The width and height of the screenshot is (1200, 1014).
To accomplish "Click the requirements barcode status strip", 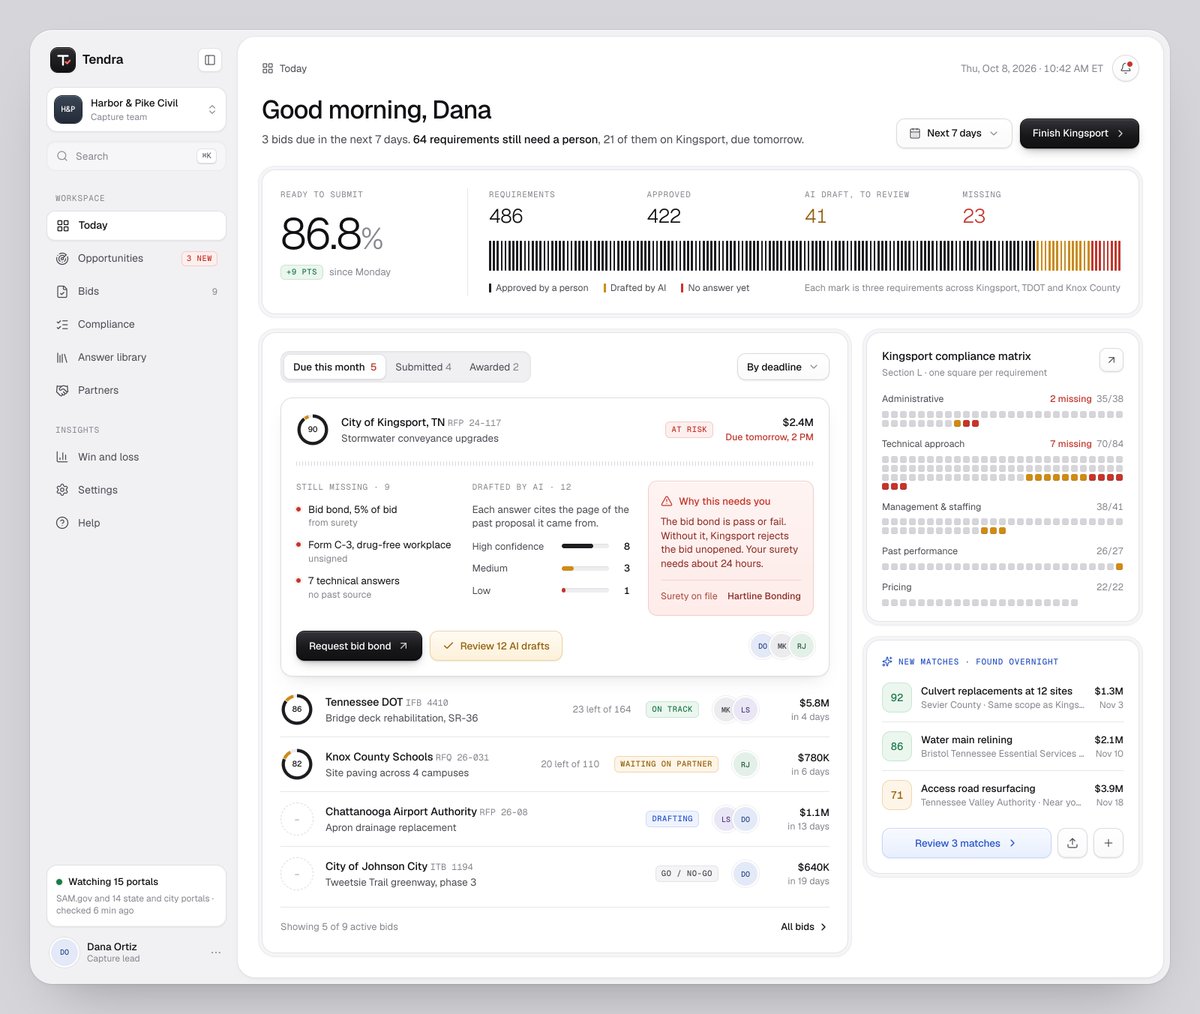I will pyautogui.click(x=805, y=256).
